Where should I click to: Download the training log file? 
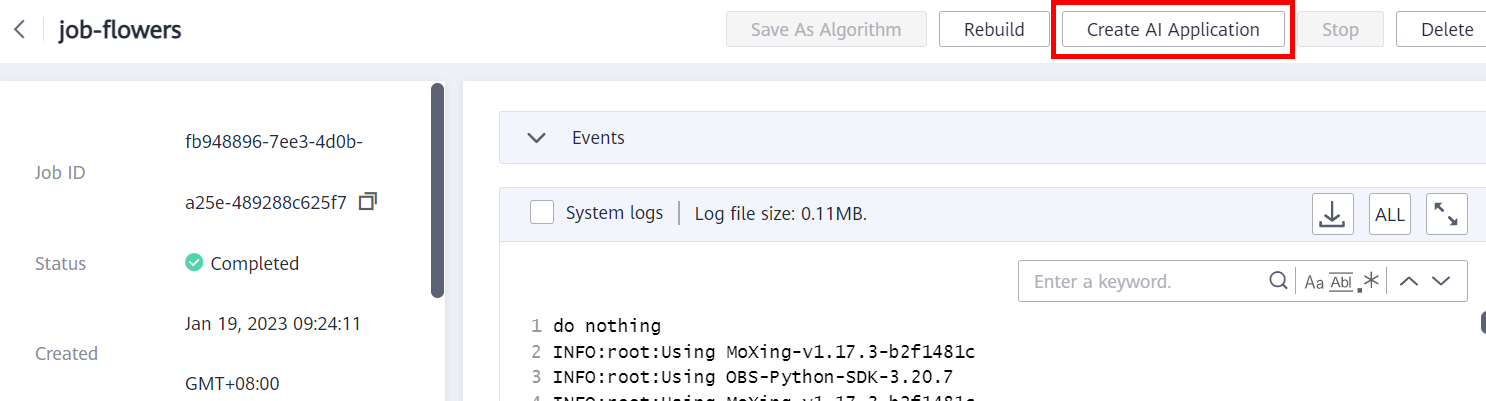pos(1332,214)
